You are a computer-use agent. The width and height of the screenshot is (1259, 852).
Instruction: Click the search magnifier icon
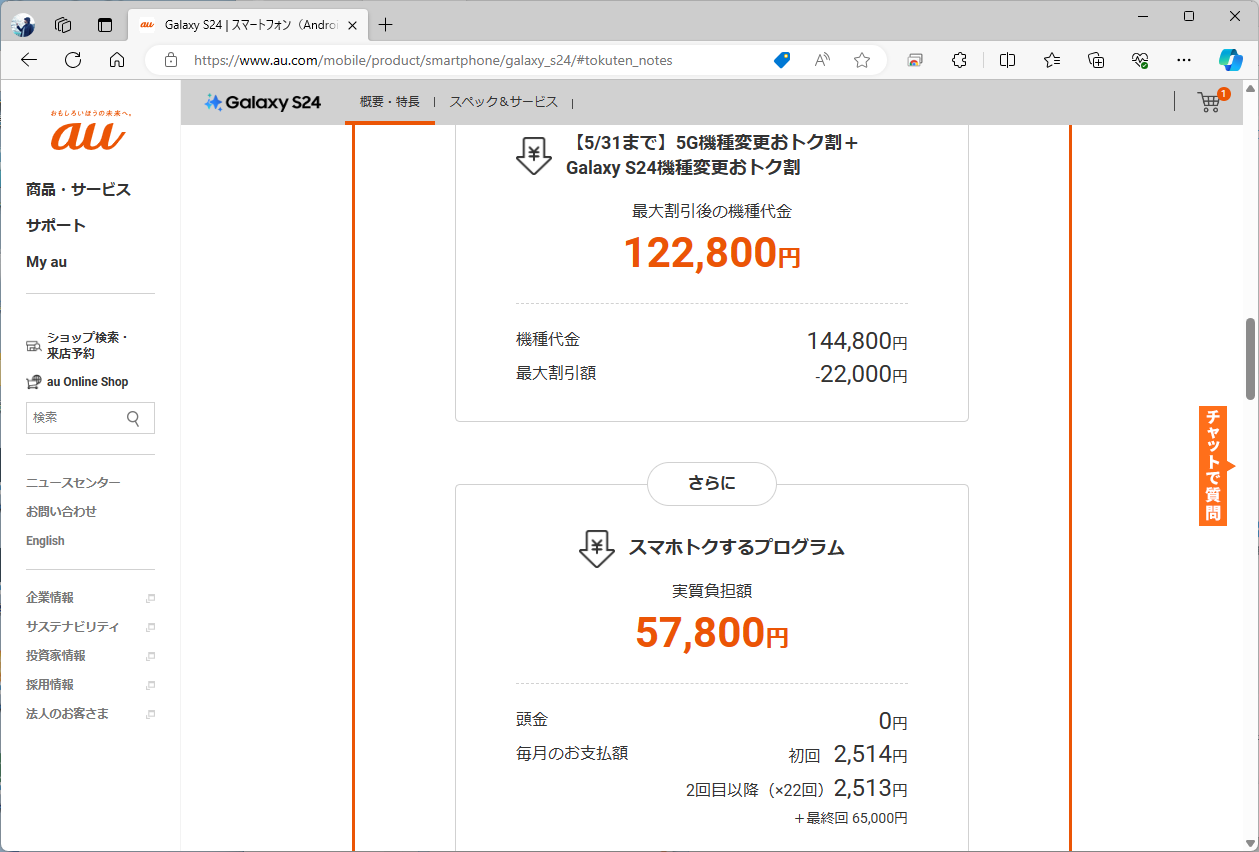(x=133, y=418)
